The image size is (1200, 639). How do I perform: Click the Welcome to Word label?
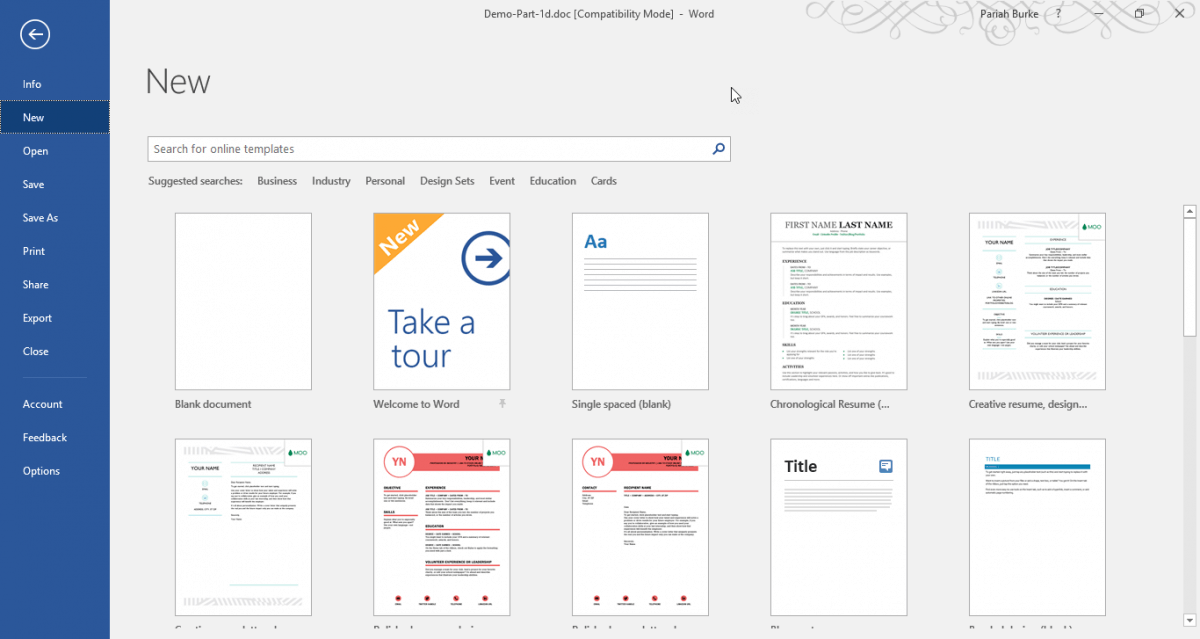point(416,404)
